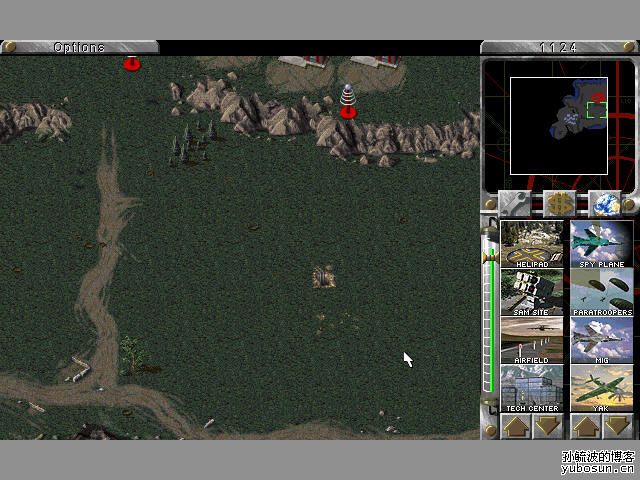The width and height of the screenshot is (640, 480).
Task: Click the credits counter showing 1124
Action: [x=559, y=47]
